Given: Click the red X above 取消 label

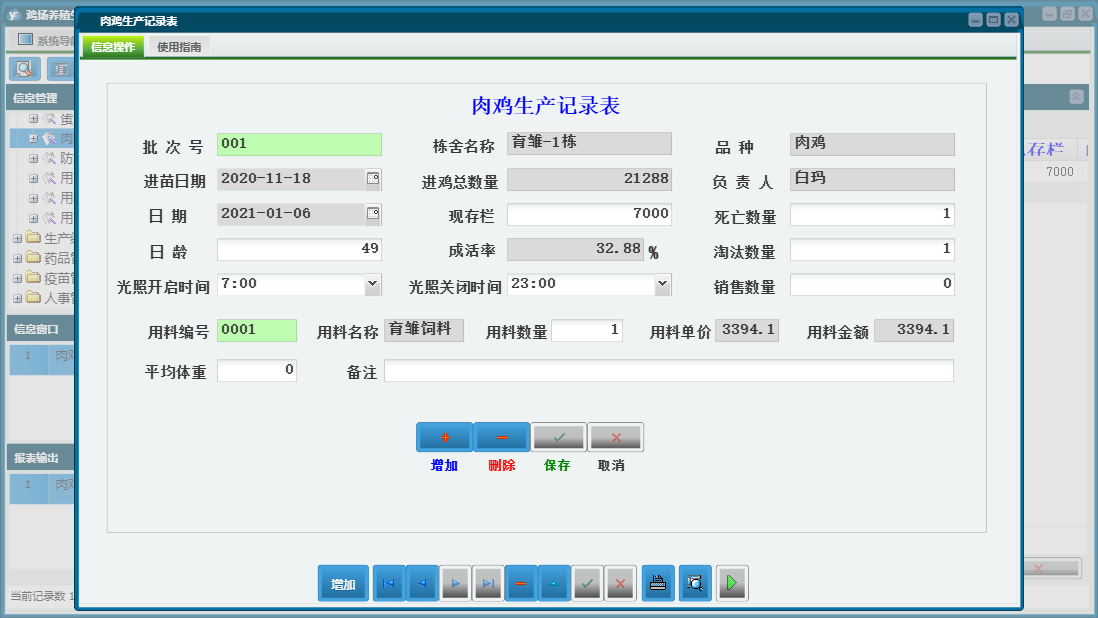Looking at the screenshot, I should pyautogui.click(x=616, y=437).
